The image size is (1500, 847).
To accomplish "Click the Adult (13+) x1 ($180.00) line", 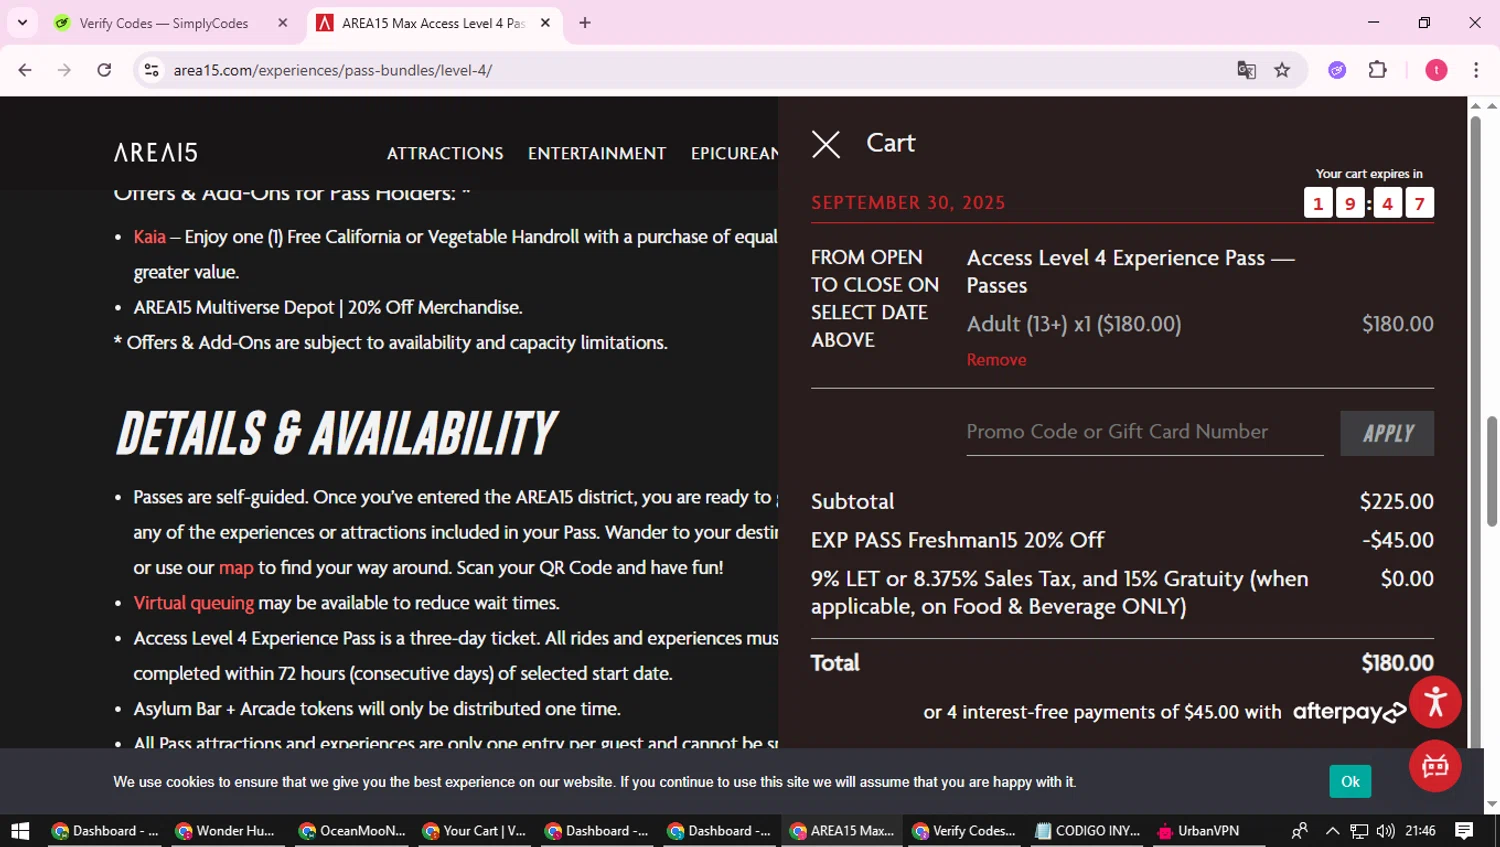I will pos(1074,324).
